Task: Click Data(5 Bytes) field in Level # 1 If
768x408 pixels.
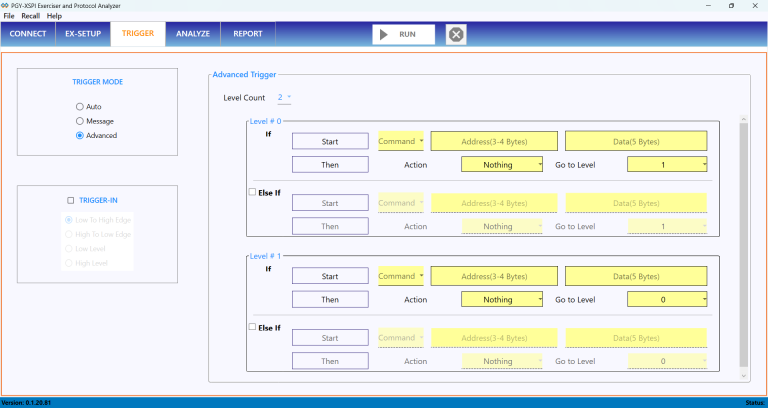Action: tap(636, 276)
